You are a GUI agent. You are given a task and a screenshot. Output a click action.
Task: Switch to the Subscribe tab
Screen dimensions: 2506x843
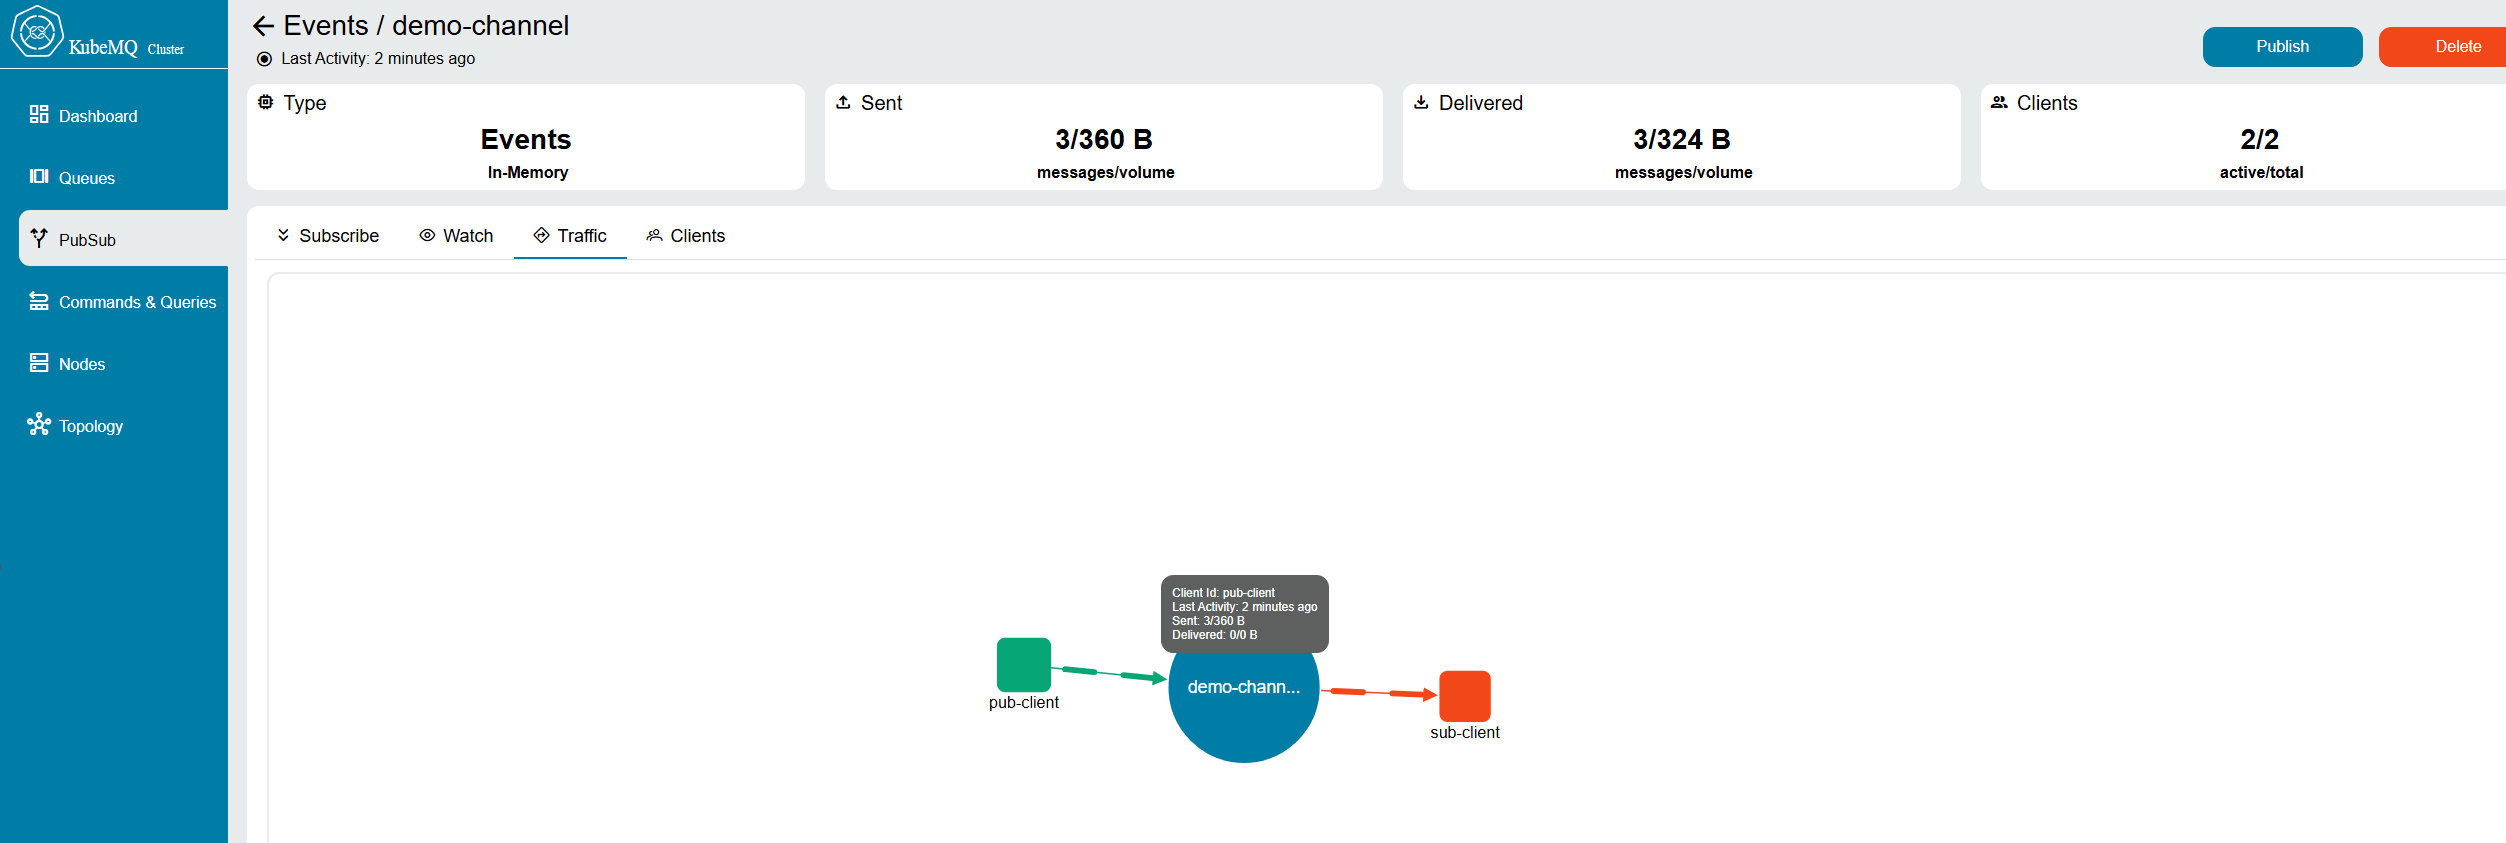(328, 236)
